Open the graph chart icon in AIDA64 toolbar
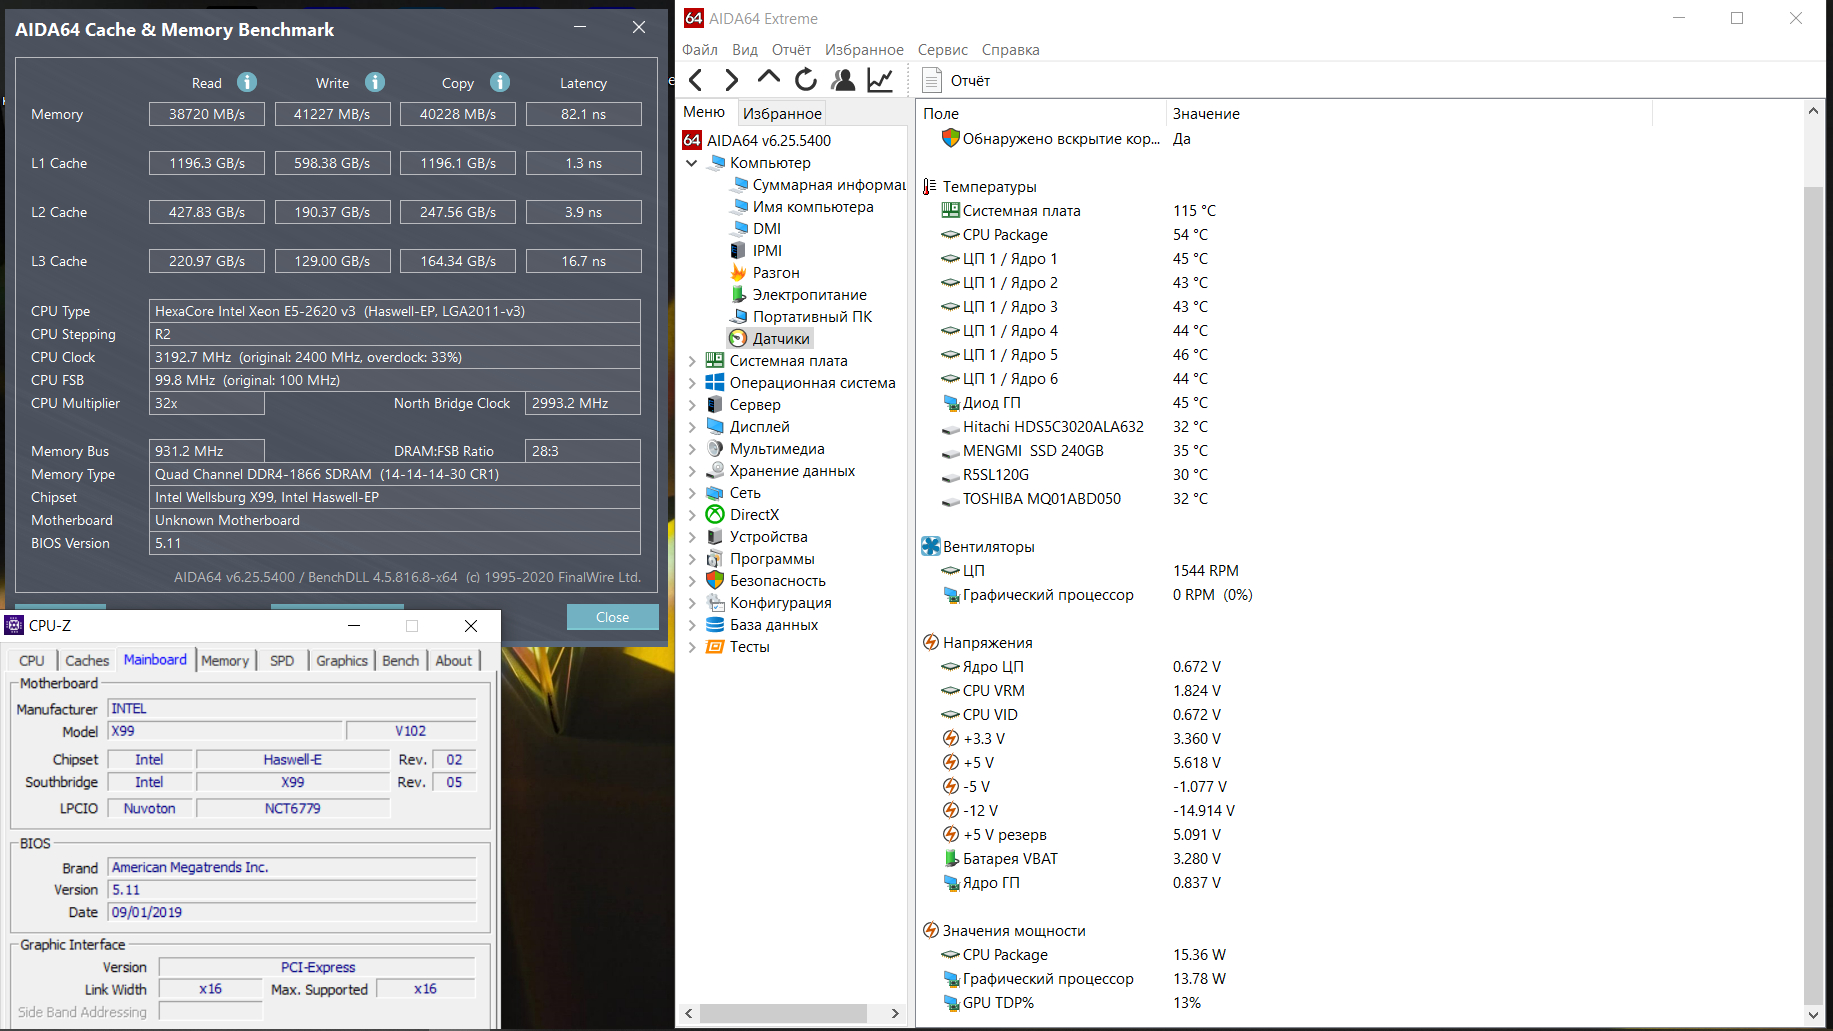The width and height of the screenshot is (1833, 1031). [x=880, y=80]
